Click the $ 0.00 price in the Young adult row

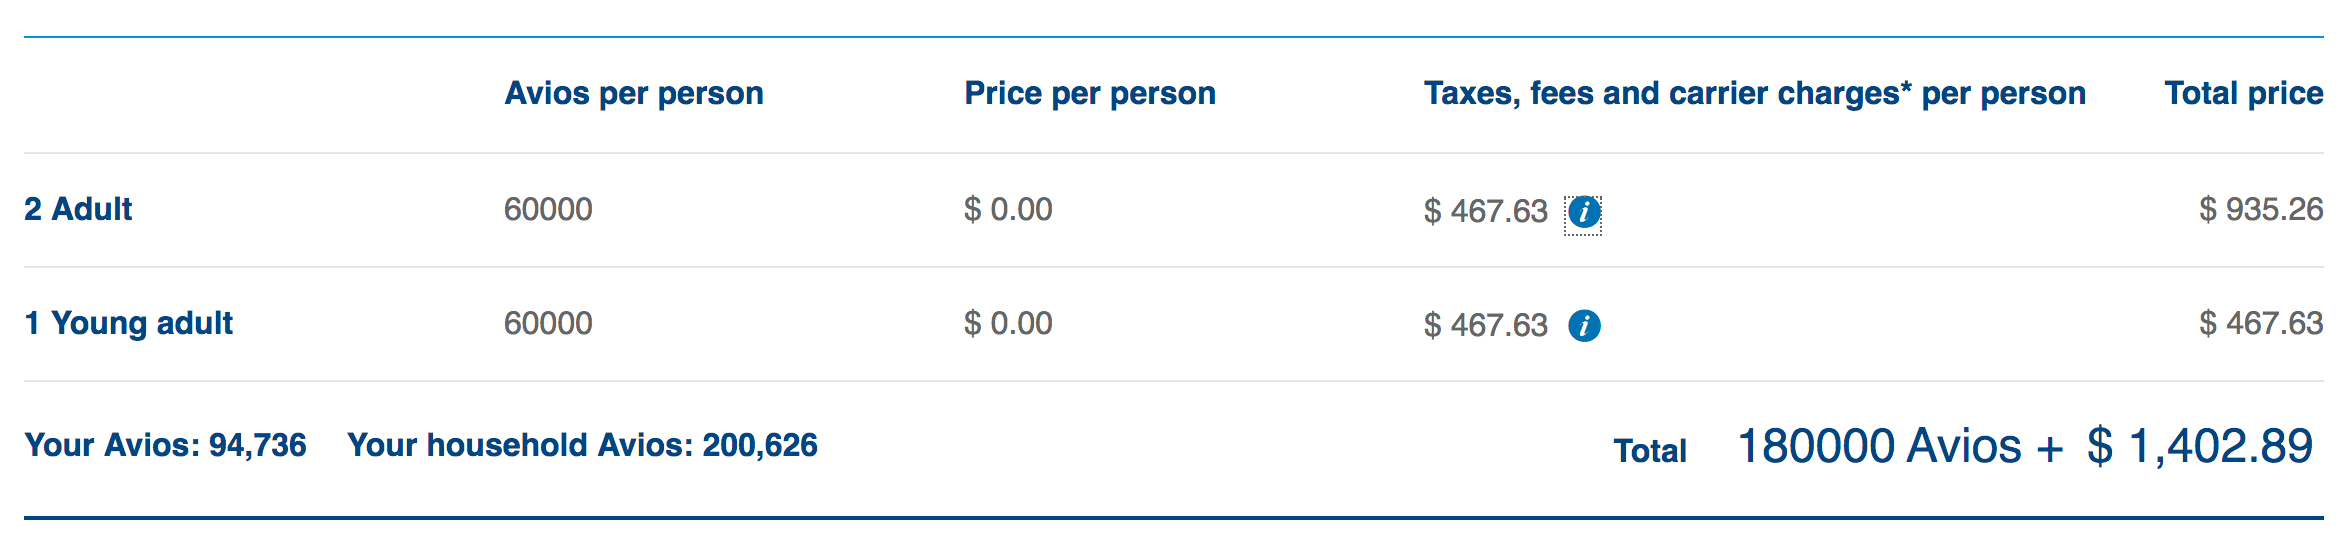pyautogui.click(x=1008, y=323)
